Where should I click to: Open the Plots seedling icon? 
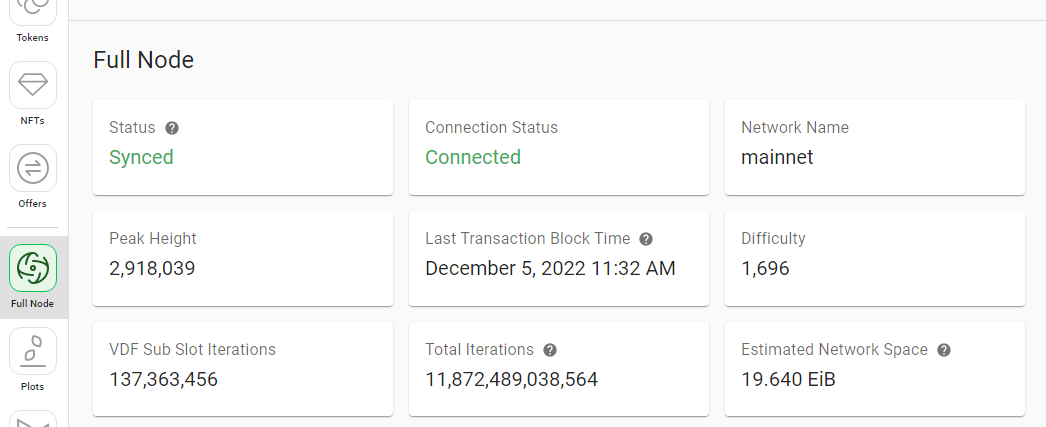tap(33, 351)
